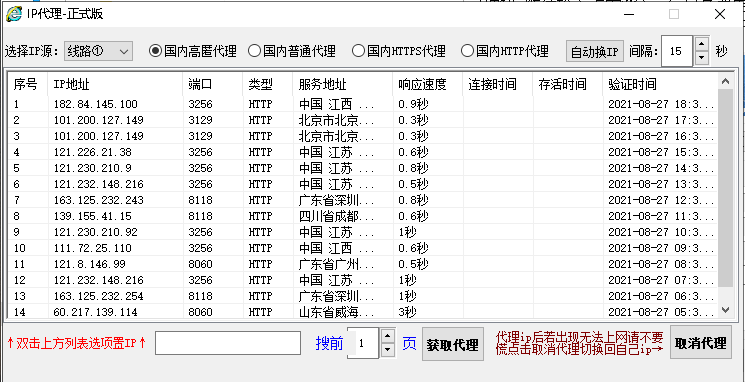The image size is (745, 382).
Task: Click the 端口 column header
Action: (x=213, y=85)
